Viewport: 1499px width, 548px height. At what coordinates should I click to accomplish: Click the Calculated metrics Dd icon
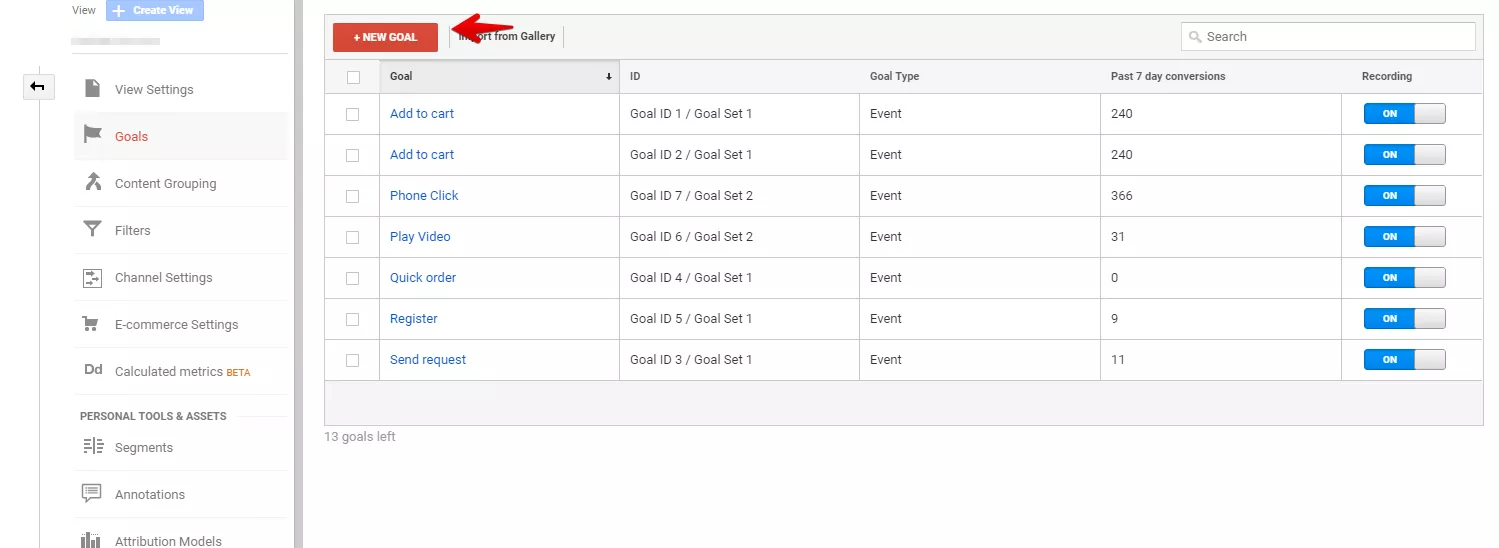(x=93, y=370)
